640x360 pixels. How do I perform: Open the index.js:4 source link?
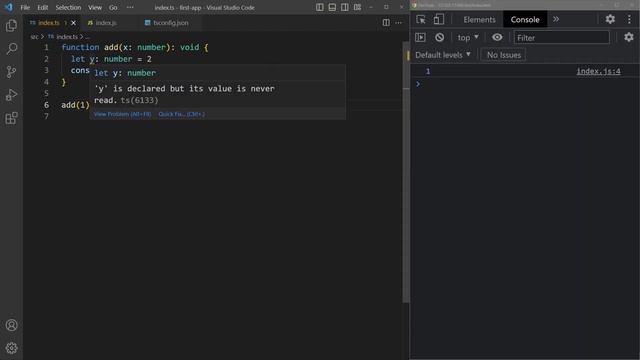[x=598, y=71]
